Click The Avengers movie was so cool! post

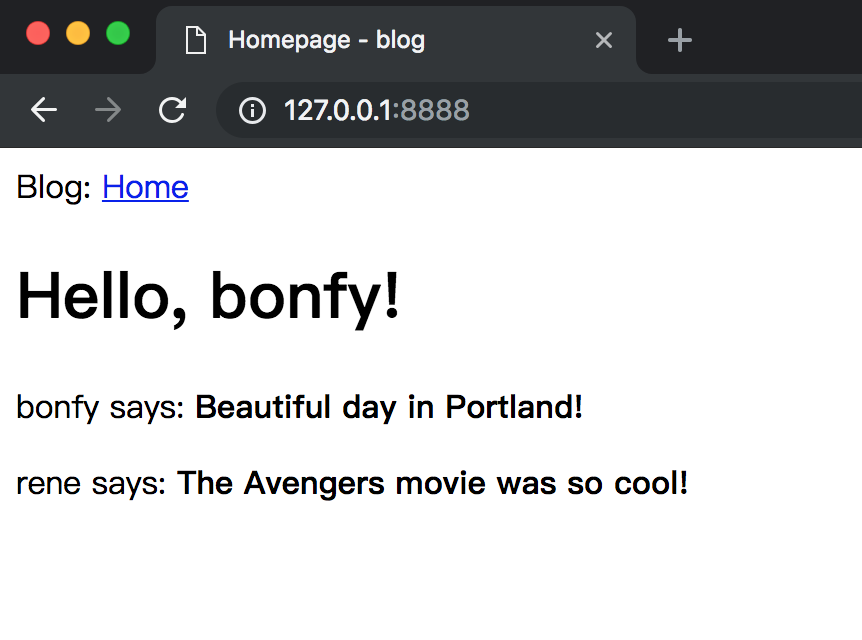pos(432,484)
